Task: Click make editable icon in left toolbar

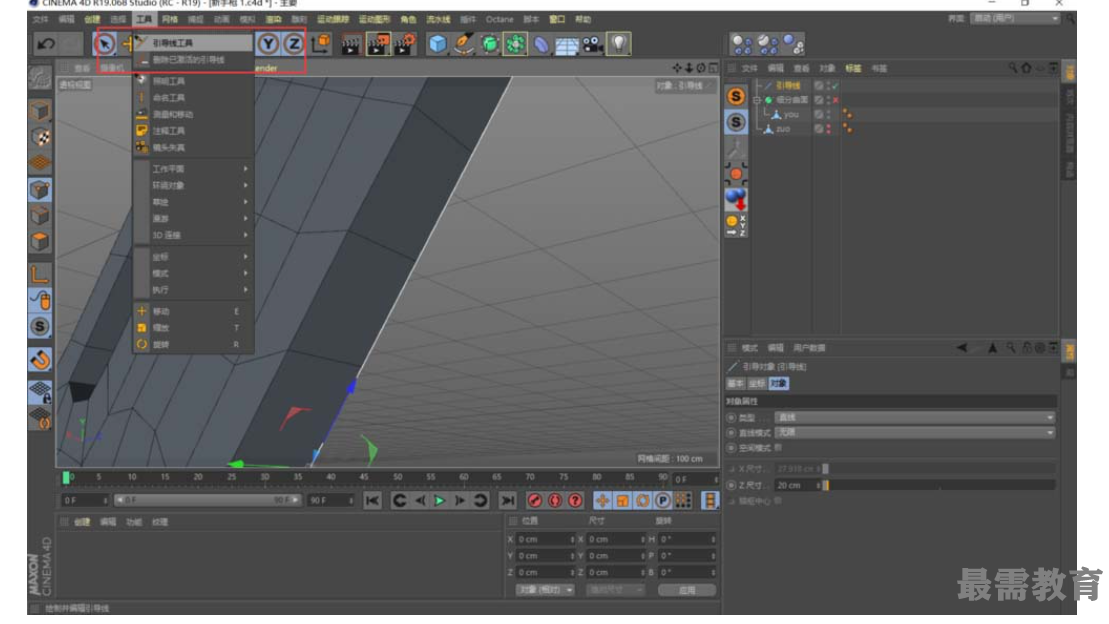Action: tap(40, 77)
